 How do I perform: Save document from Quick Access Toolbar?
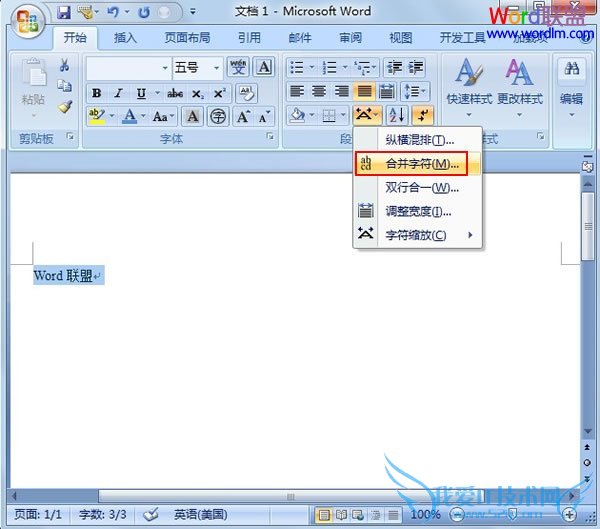[x=64, y=13]
